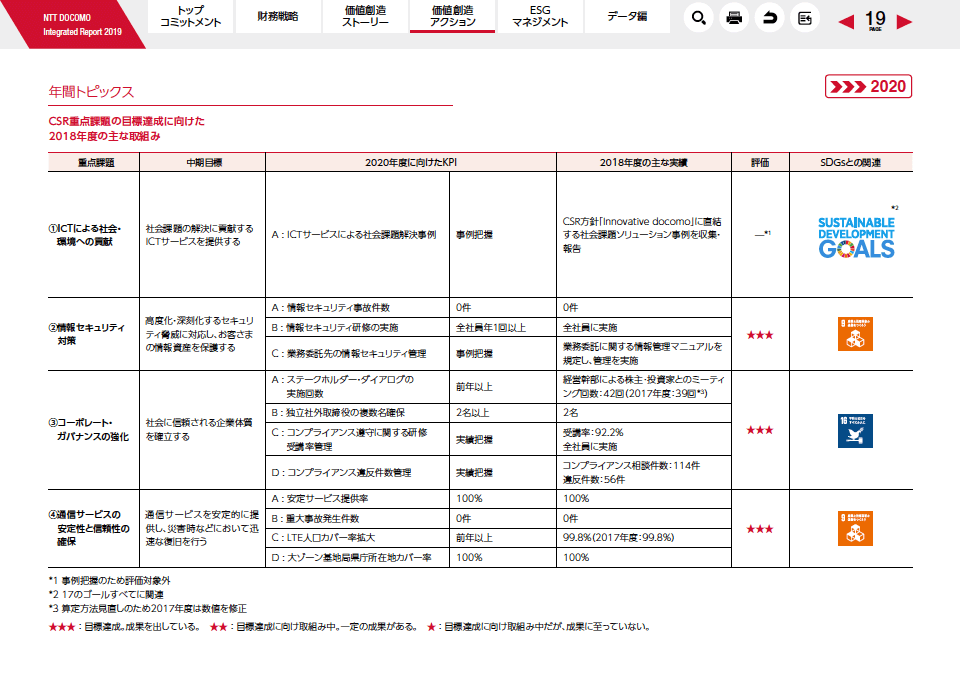Open the ESGマネジメント tab
This screenshot has width=960, height=679.
pyautogui.click(x=540, y=17)
